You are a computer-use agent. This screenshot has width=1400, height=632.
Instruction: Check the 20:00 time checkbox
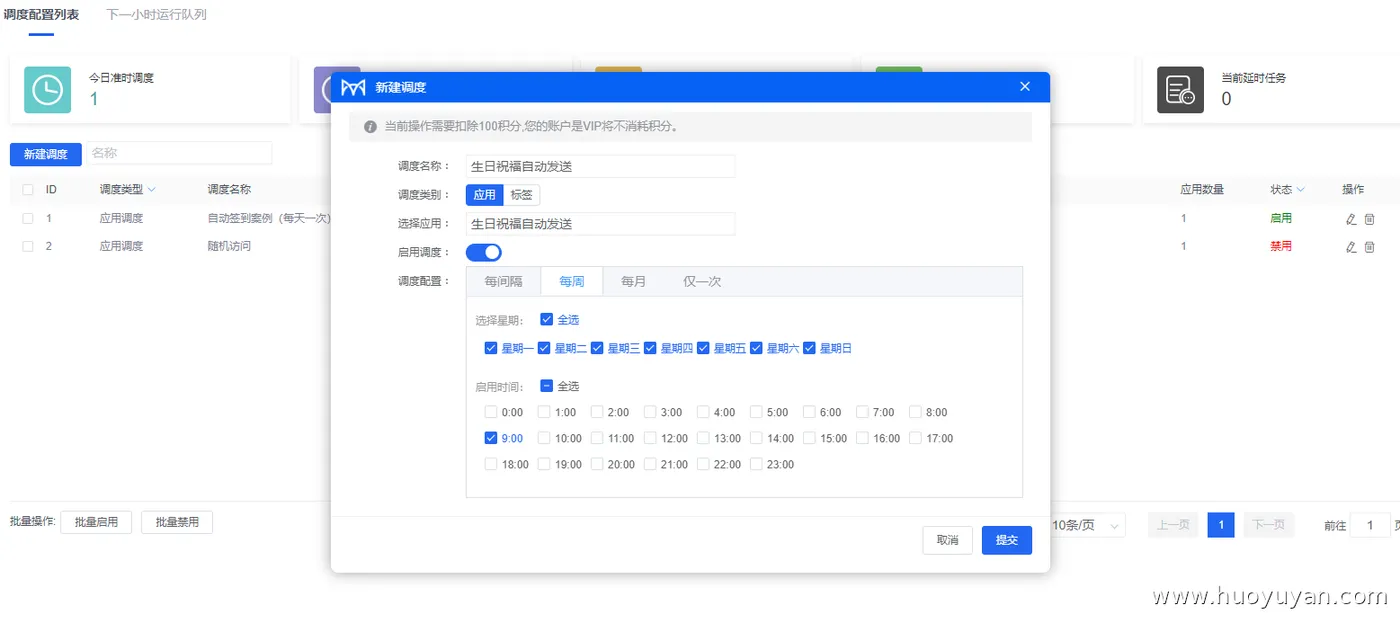[x=597, y=464]
